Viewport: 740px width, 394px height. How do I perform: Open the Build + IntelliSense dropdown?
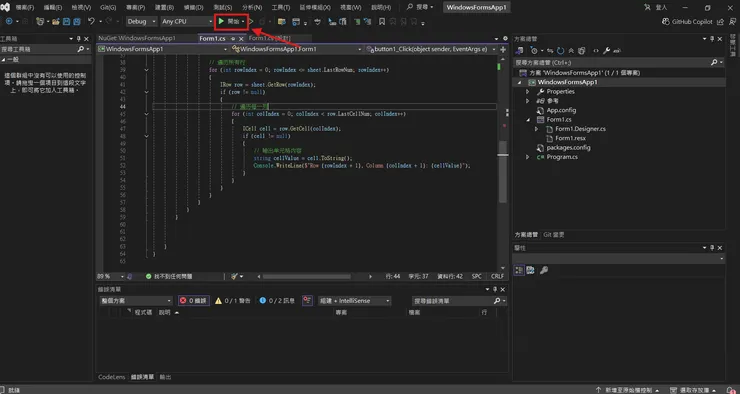point(354,301)
